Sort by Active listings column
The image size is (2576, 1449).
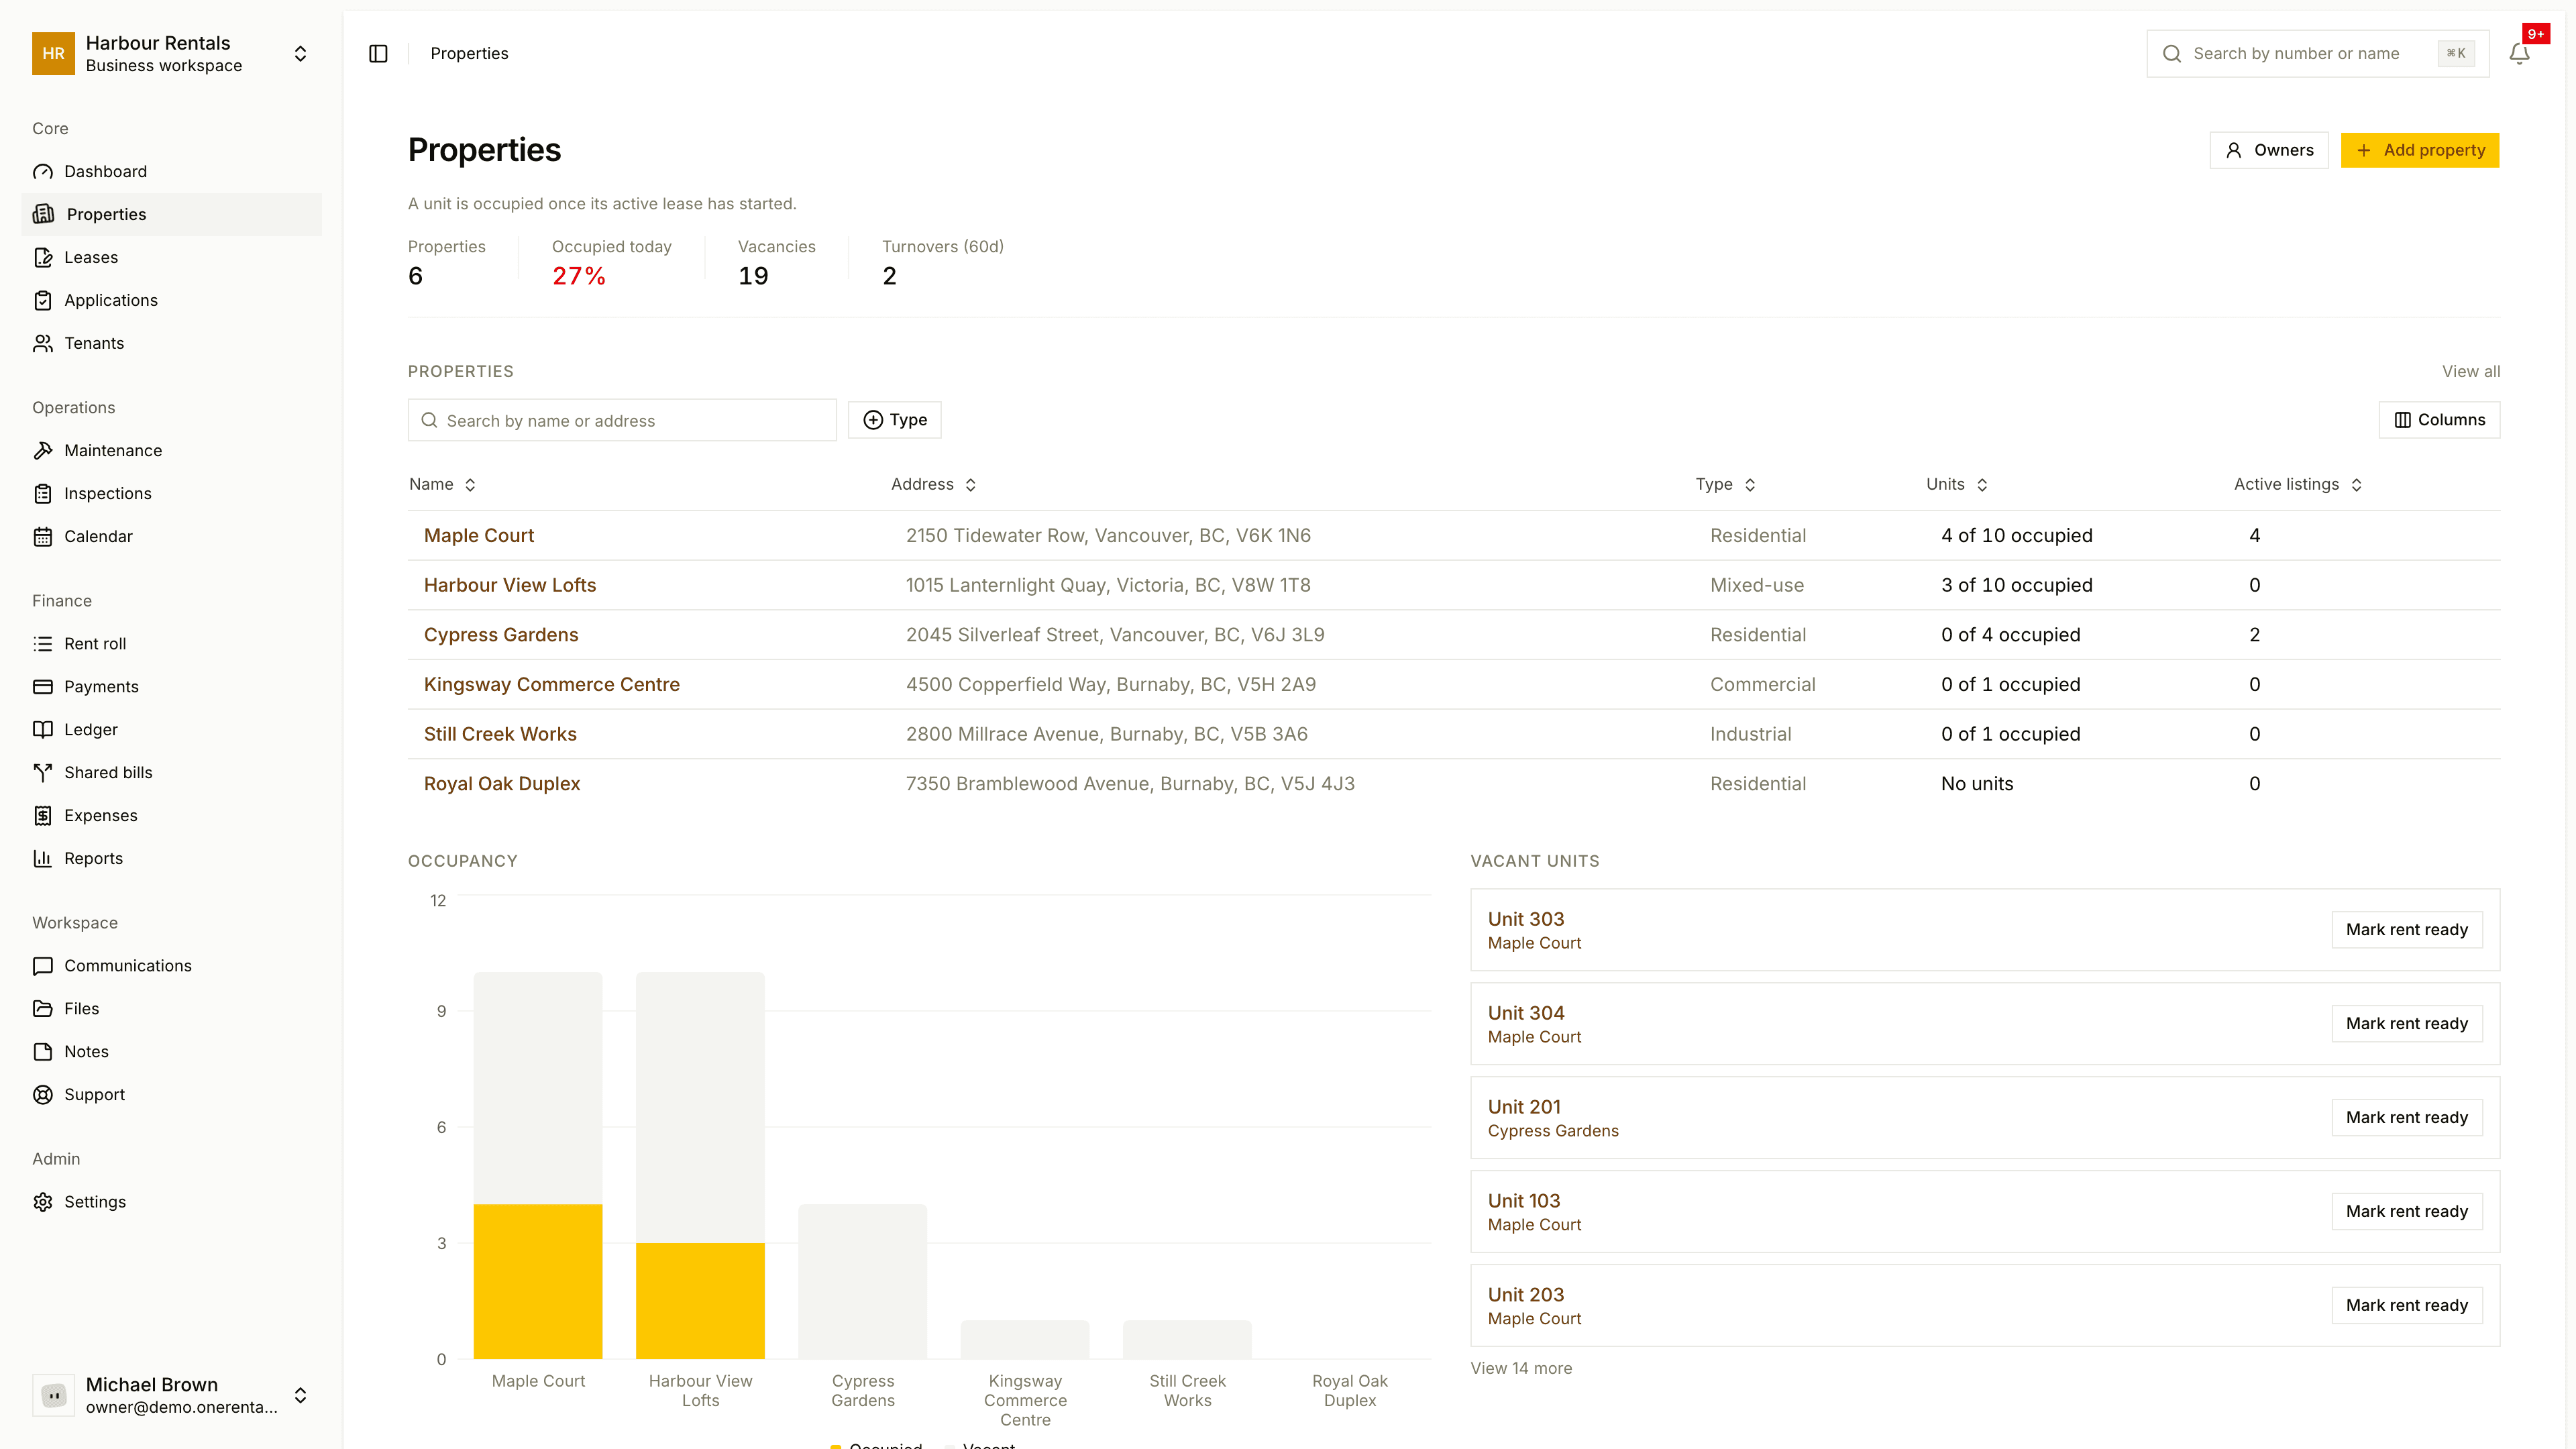[2298, 484]
